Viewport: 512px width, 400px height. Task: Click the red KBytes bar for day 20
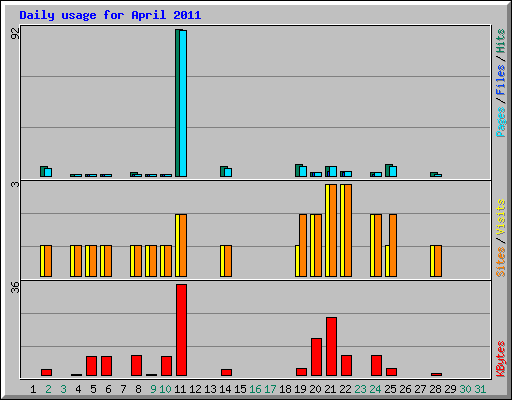tap(316, 357)
